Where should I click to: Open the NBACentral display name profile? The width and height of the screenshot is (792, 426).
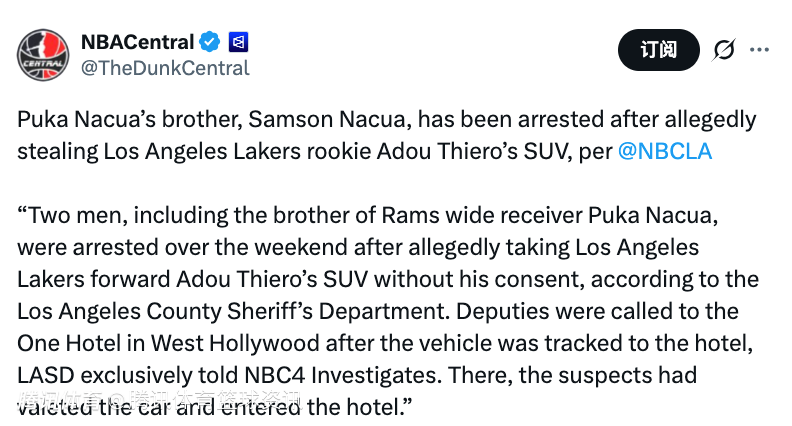(137, 42)
